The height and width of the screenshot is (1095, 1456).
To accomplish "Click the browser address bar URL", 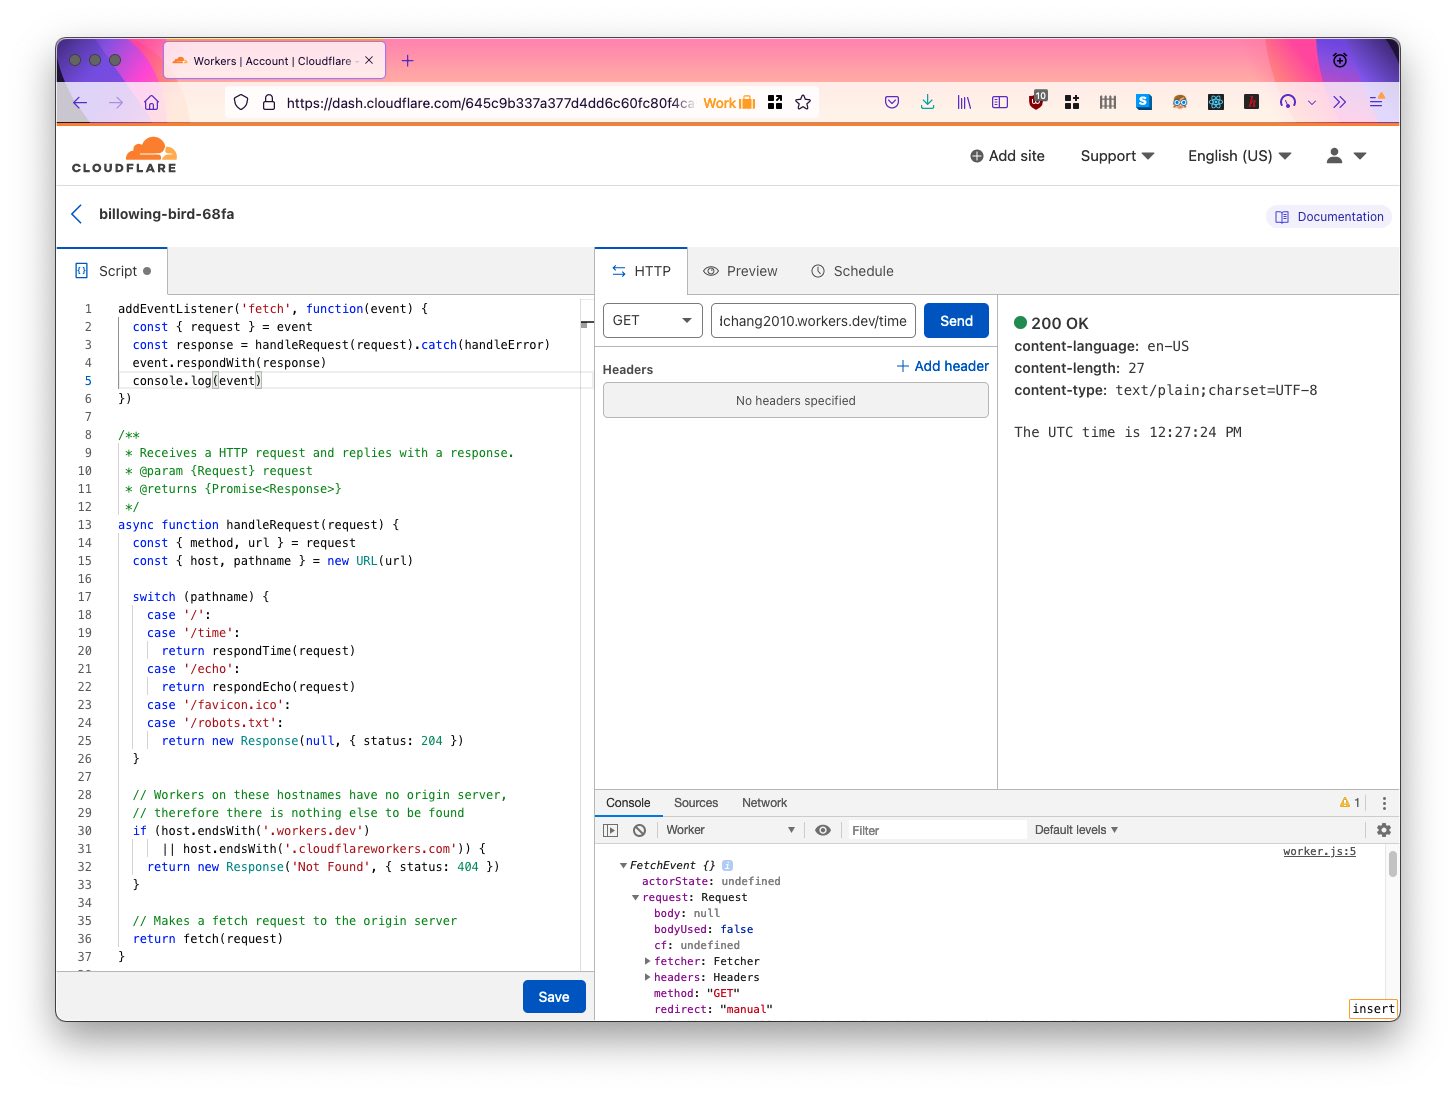I will point(490,102).
